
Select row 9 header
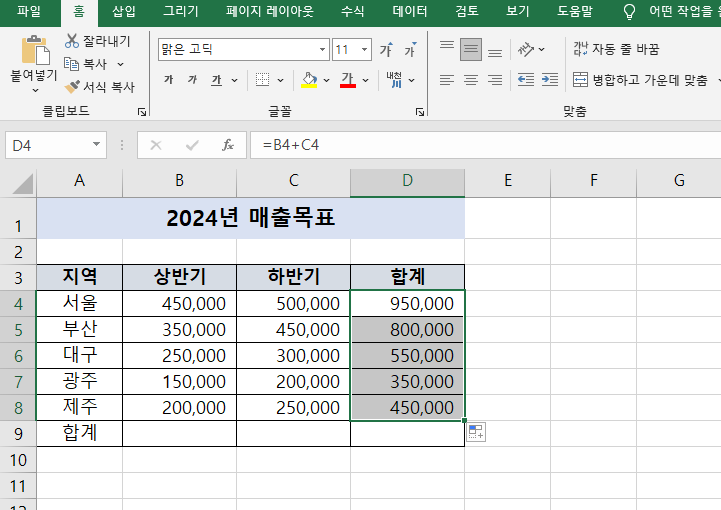click(x=18, y=434)
